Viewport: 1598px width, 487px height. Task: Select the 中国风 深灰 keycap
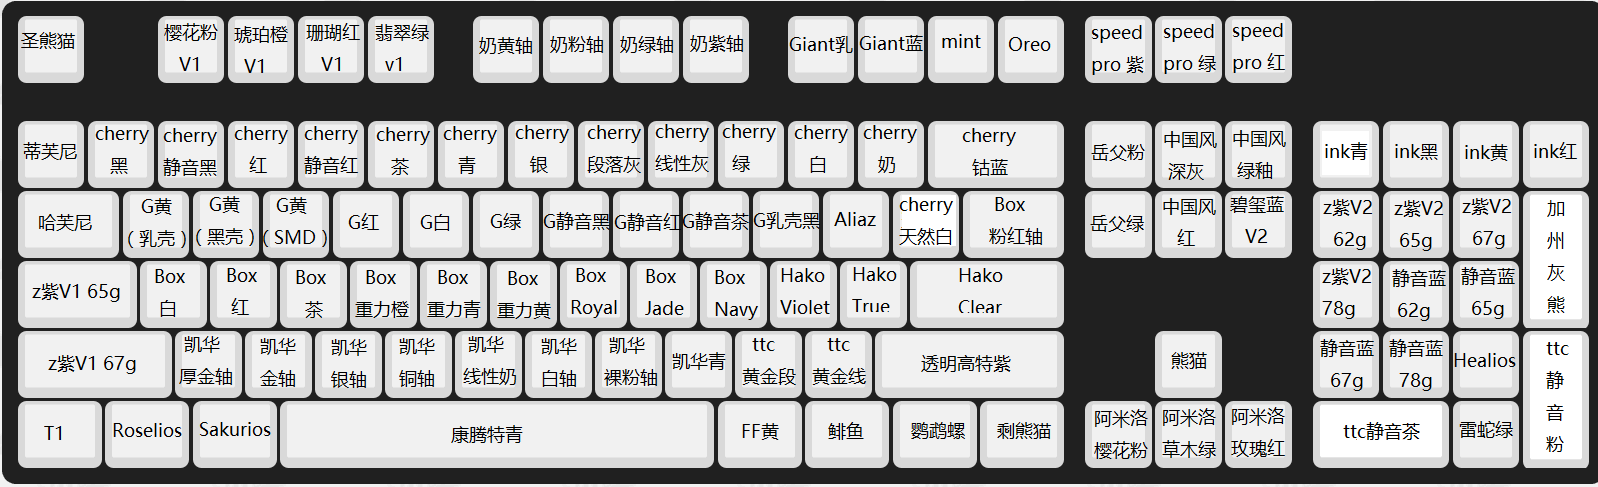pyautogui.click(x=1187, y=153)
